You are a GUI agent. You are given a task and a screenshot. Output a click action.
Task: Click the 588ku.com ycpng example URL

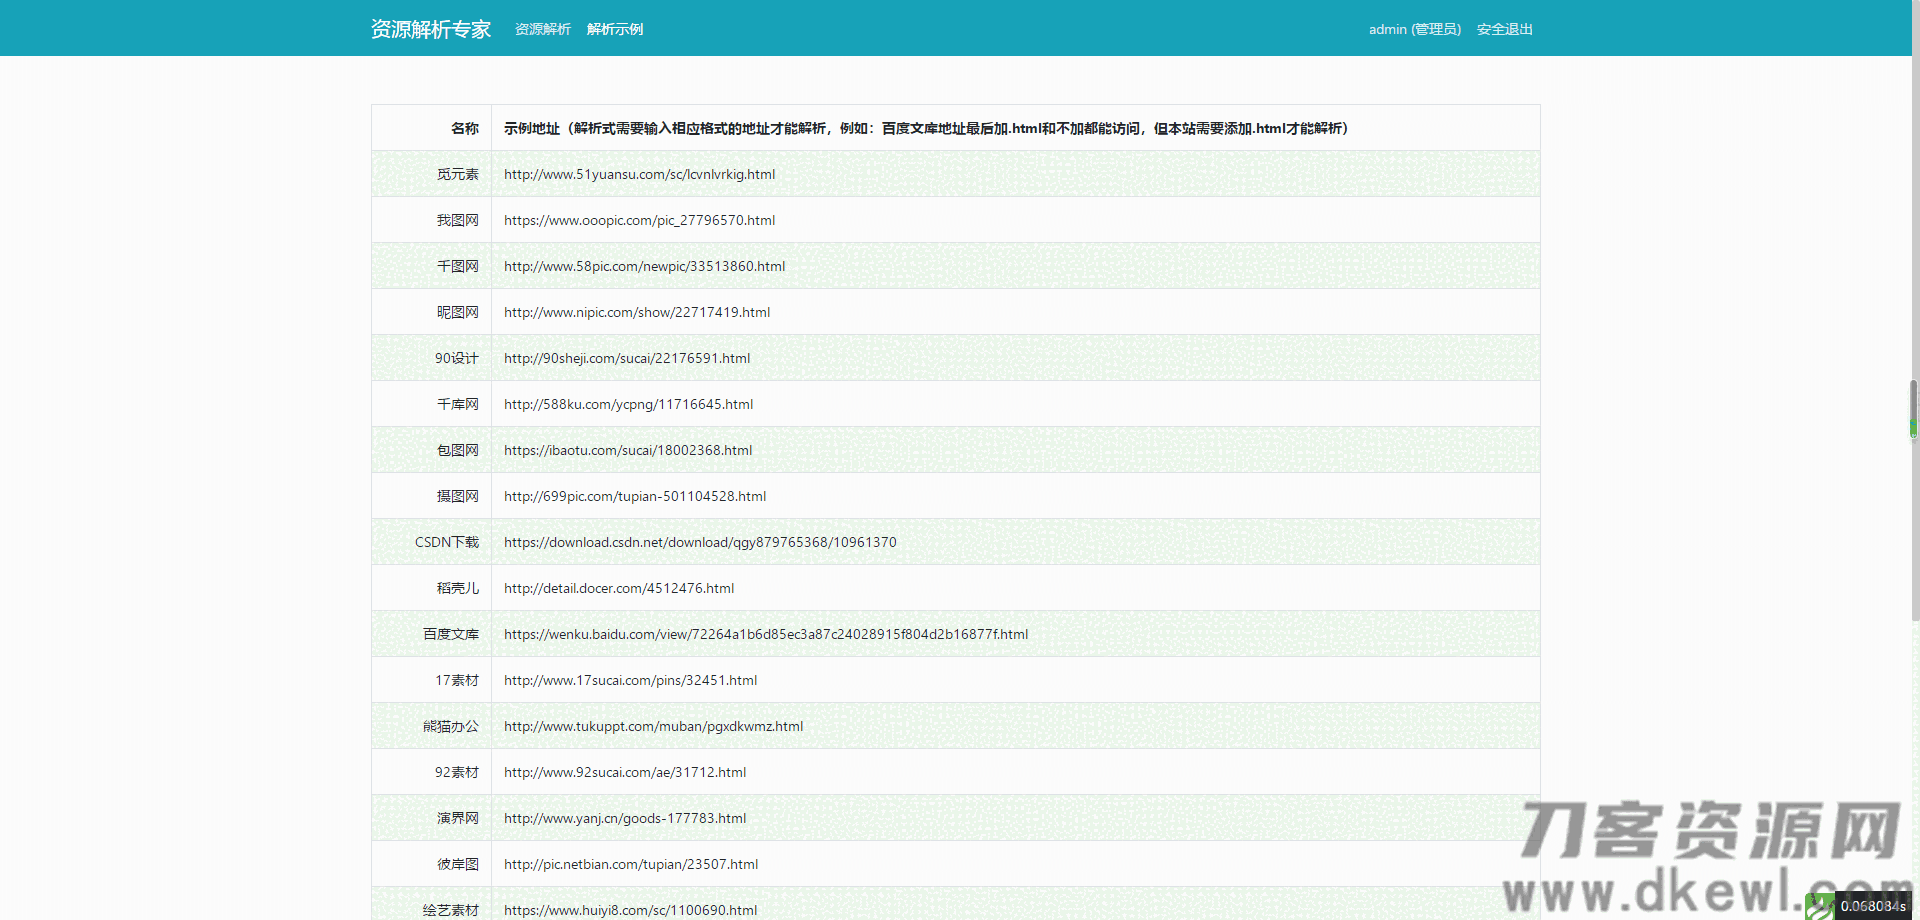628,404
